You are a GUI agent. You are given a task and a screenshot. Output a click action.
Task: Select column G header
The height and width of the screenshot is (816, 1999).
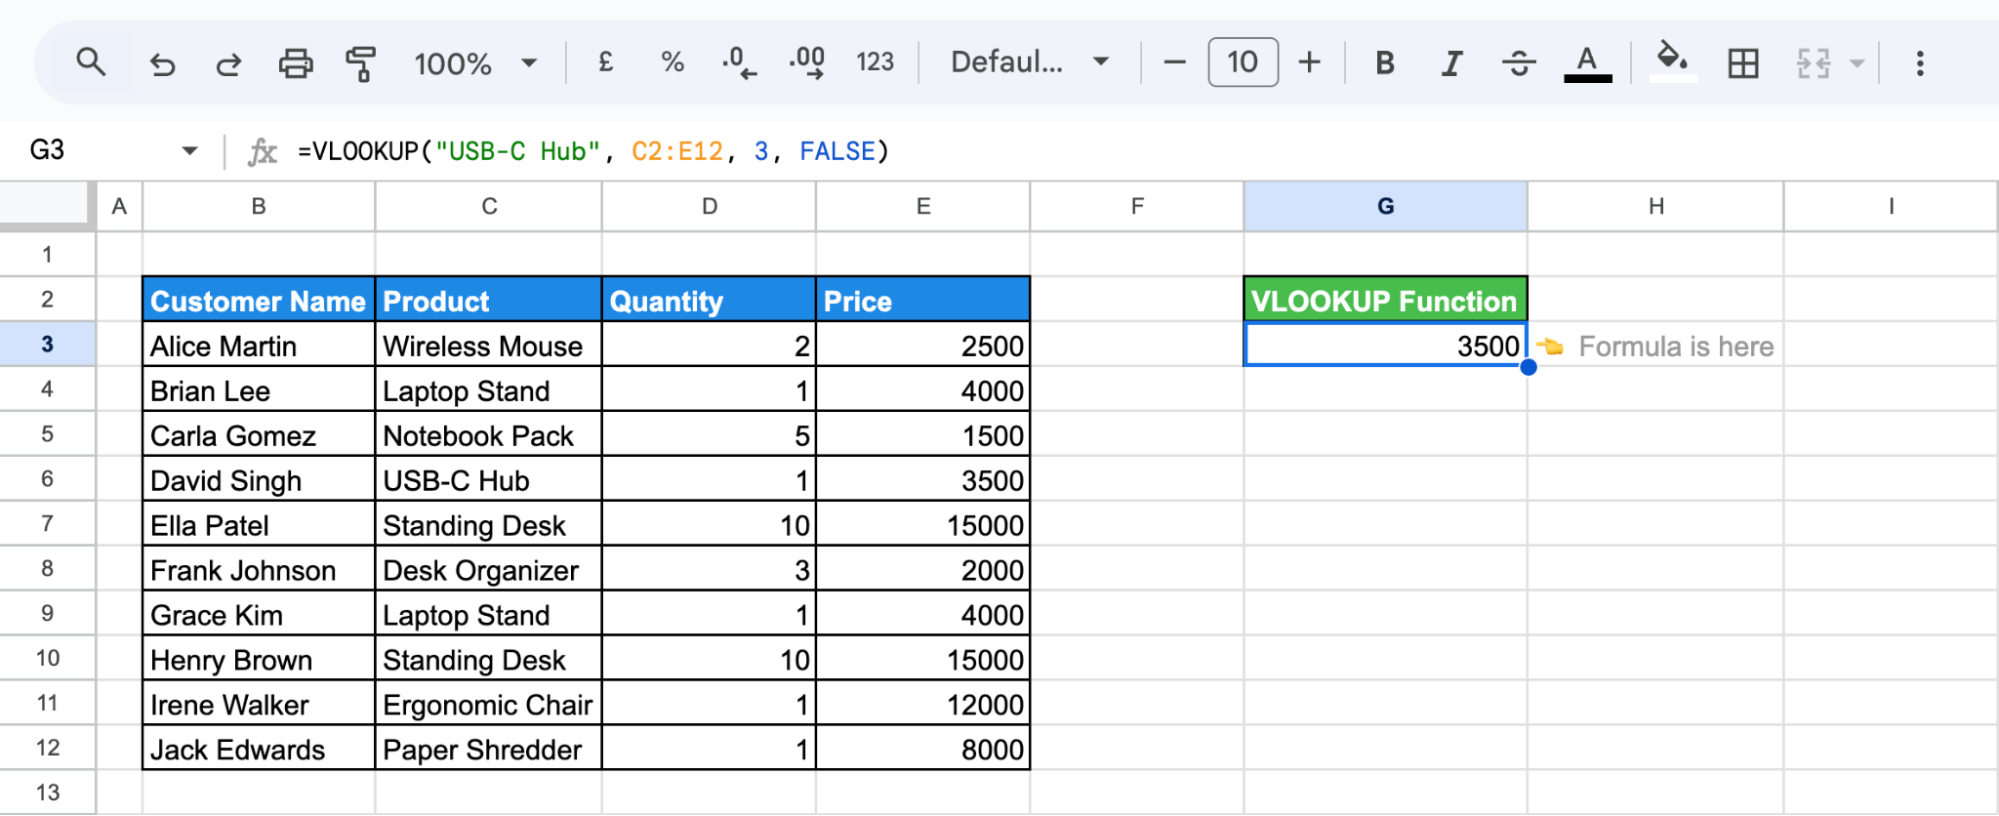pos(1385,206)
